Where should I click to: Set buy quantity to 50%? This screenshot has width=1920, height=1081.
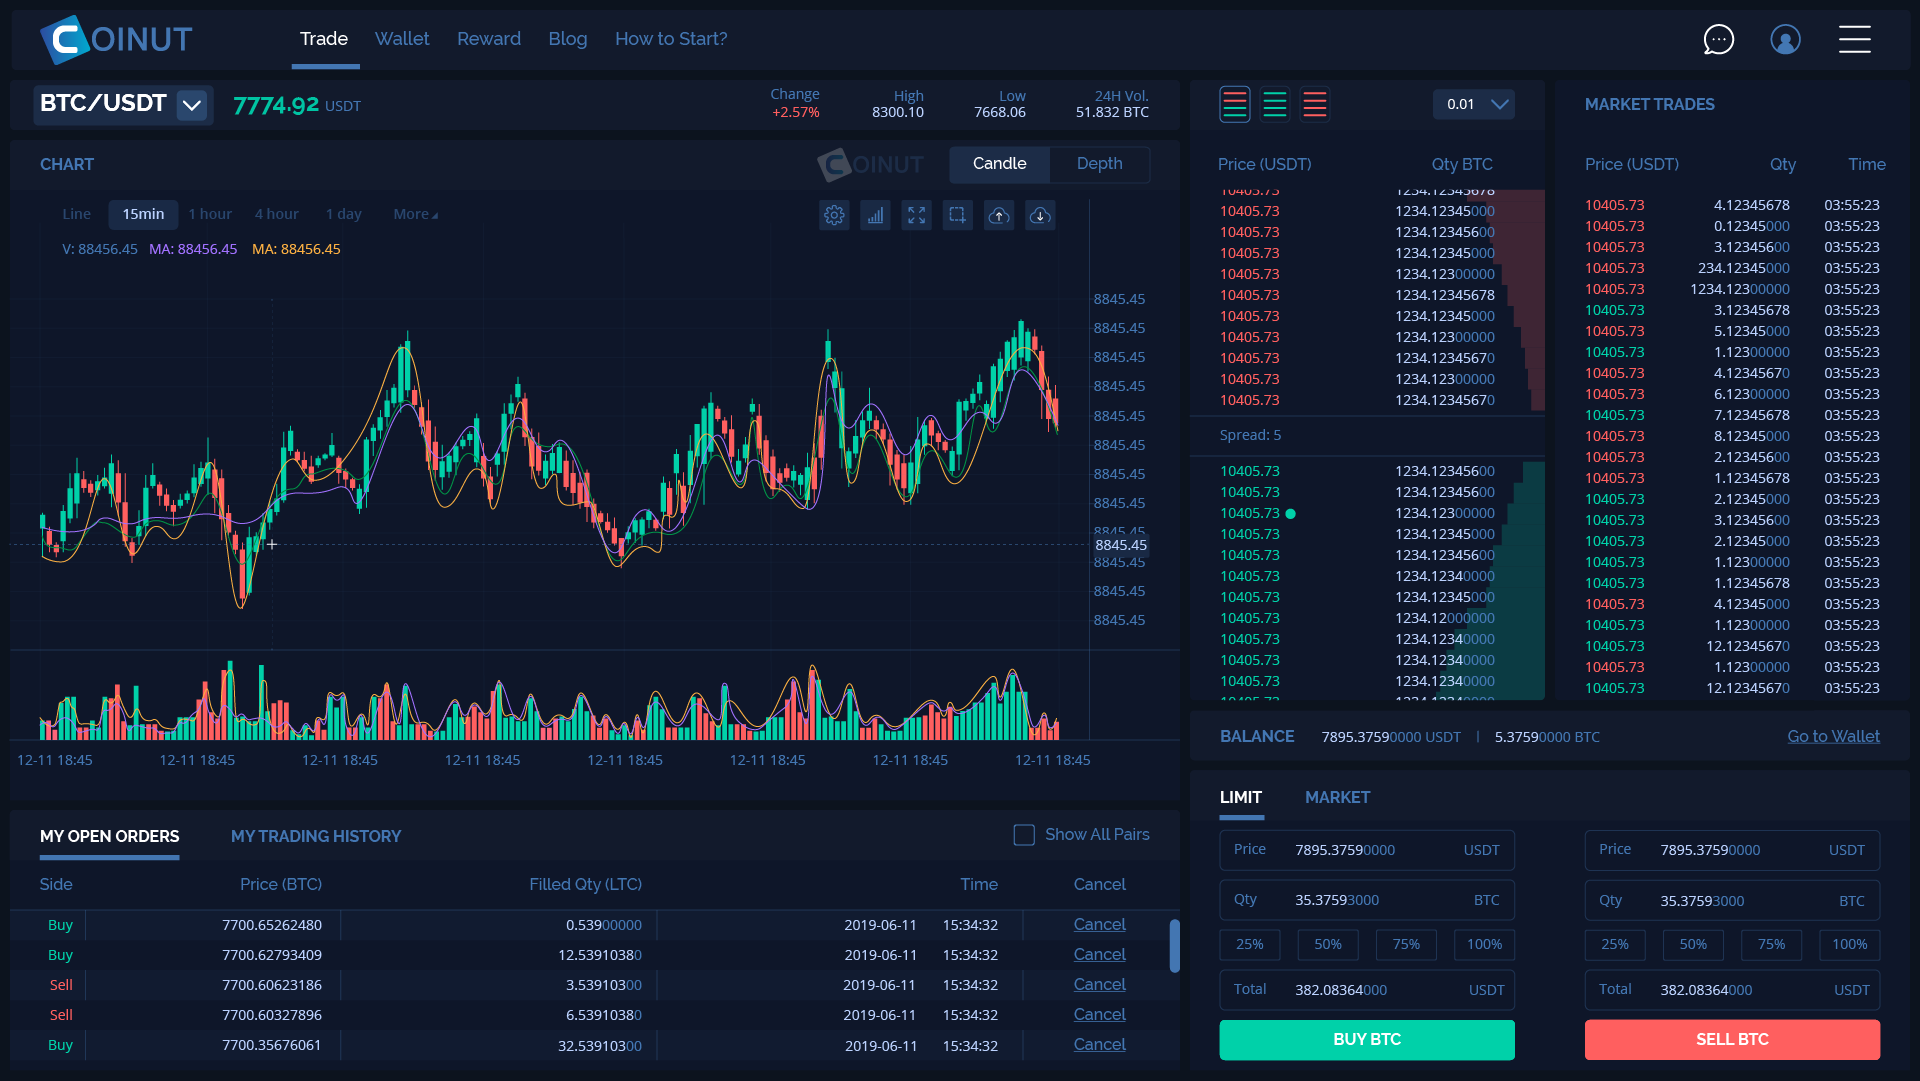pos(1328,945)
